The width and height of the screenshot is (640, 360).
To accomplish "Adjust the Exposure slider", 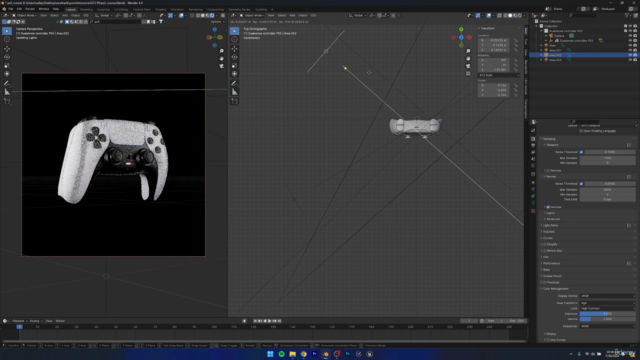I will coord(607,313).
